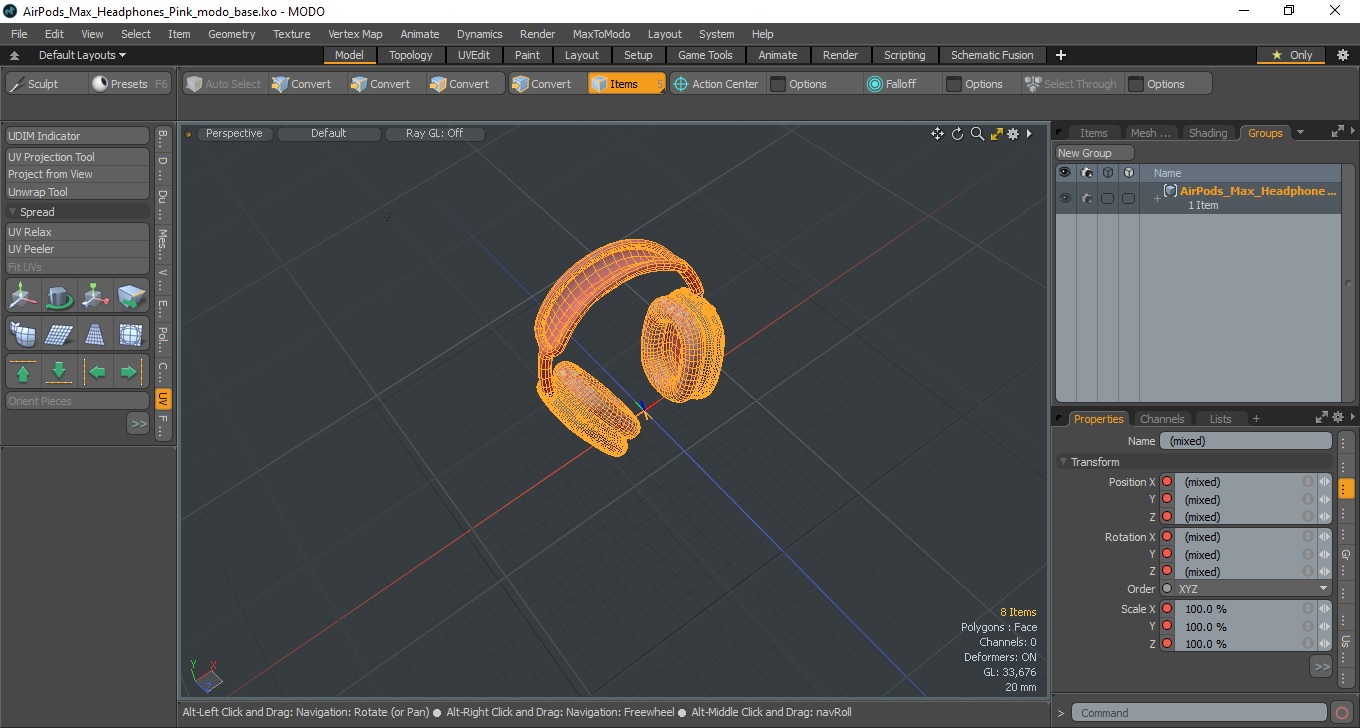1360x728 pixels.
Task: Toggle first checkbox in AirPods group row
Action: (x=1108, y=198)
